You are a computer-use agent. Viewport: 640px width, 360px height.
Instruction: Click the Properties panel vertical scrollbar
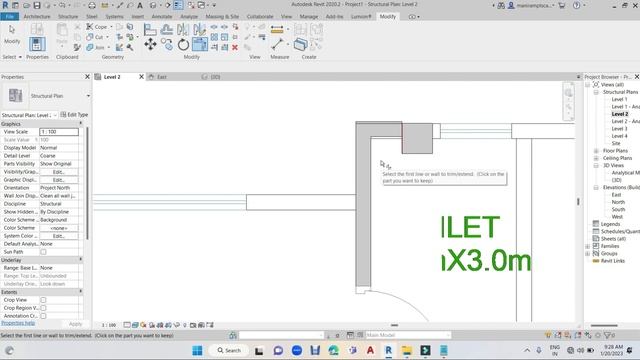[87, 183]
